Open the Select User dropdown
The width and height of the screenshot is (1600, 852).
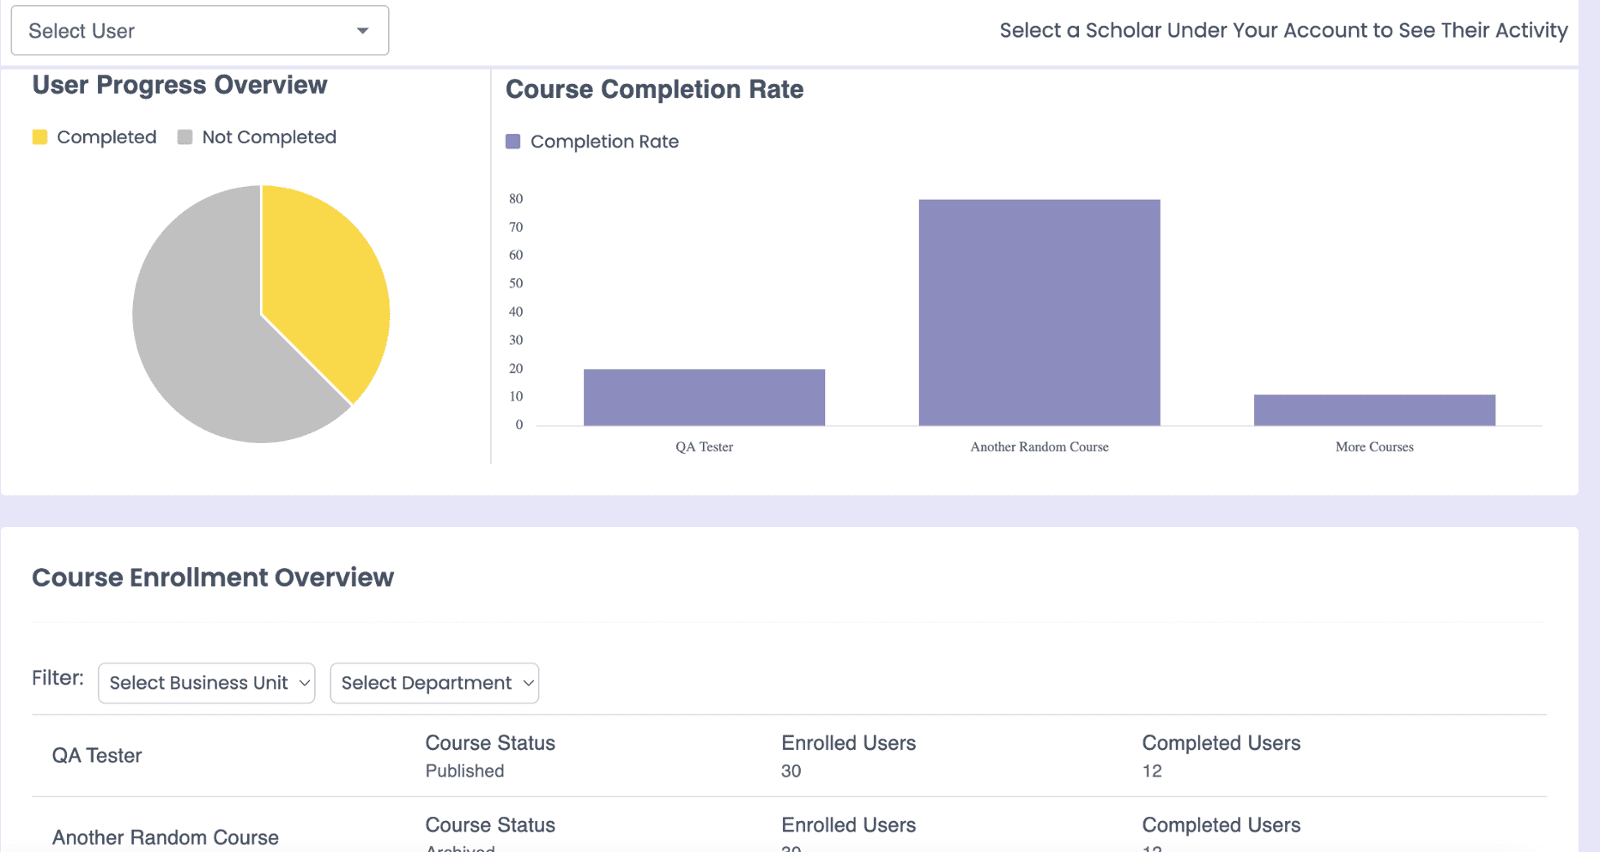(x=199, y=31)
